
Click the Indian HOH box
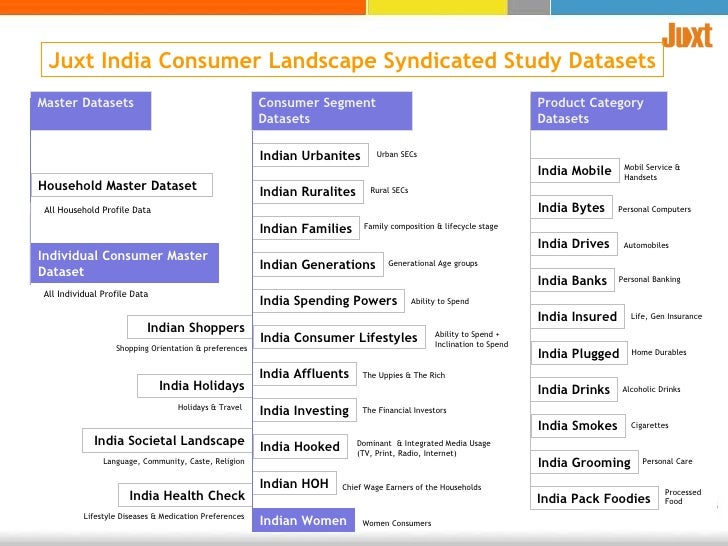[295, 483]
